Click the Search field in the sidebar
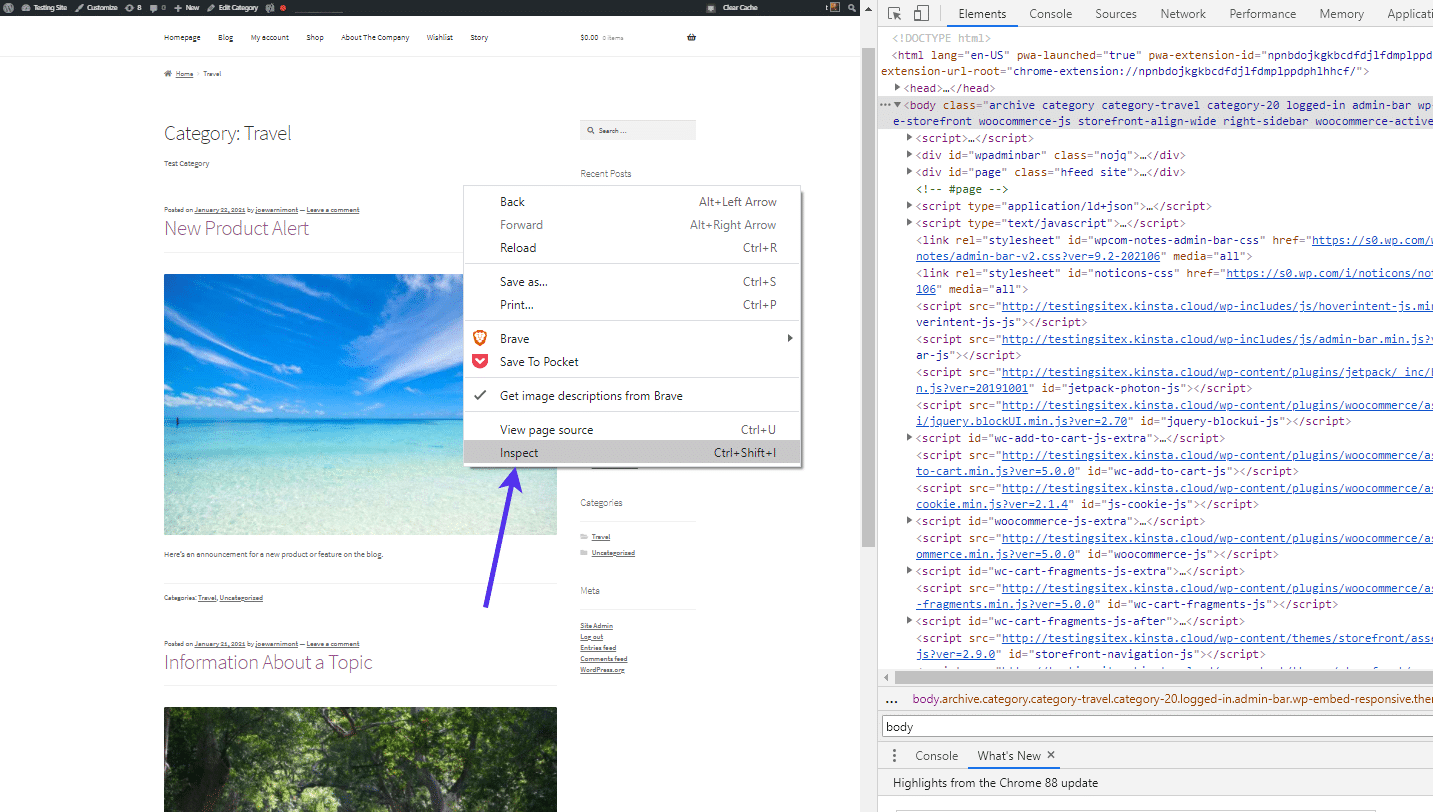 [x=637, y=129]
